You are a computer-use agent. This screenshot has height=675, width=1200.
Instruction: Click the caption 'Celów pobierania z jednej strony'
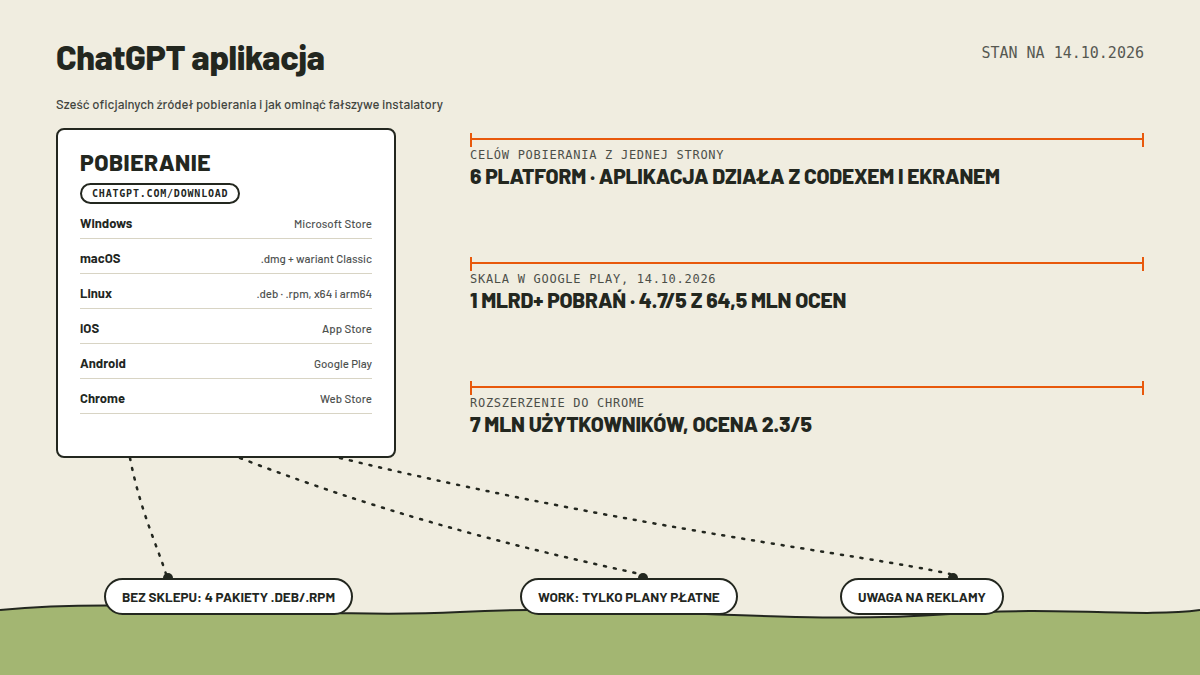click(597, 155)
